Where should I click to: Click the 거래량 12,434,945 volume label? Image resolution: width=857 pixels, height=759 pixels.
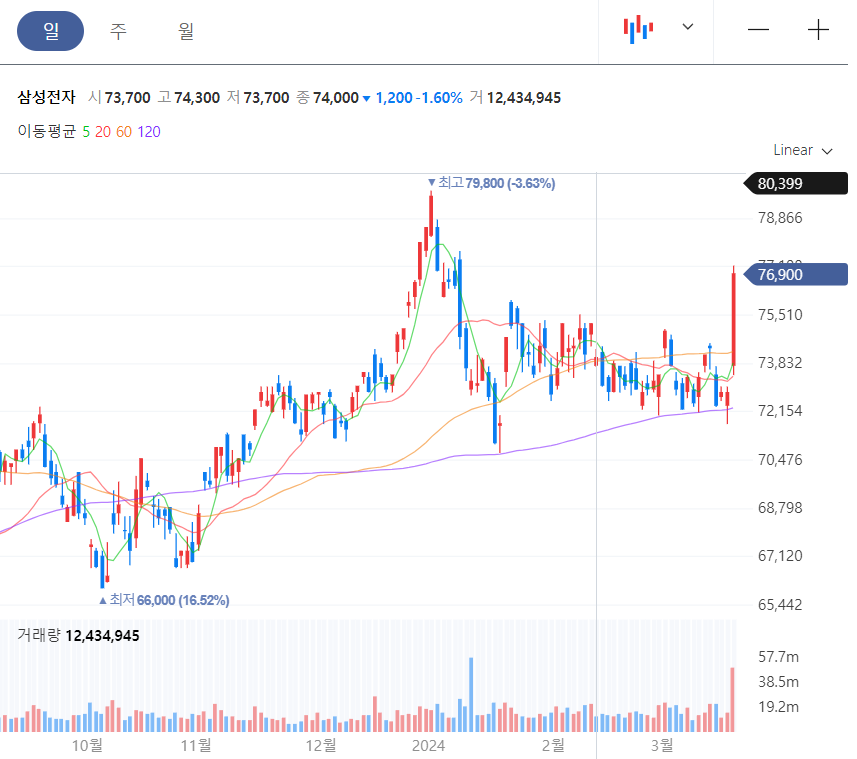coord(78,636)
